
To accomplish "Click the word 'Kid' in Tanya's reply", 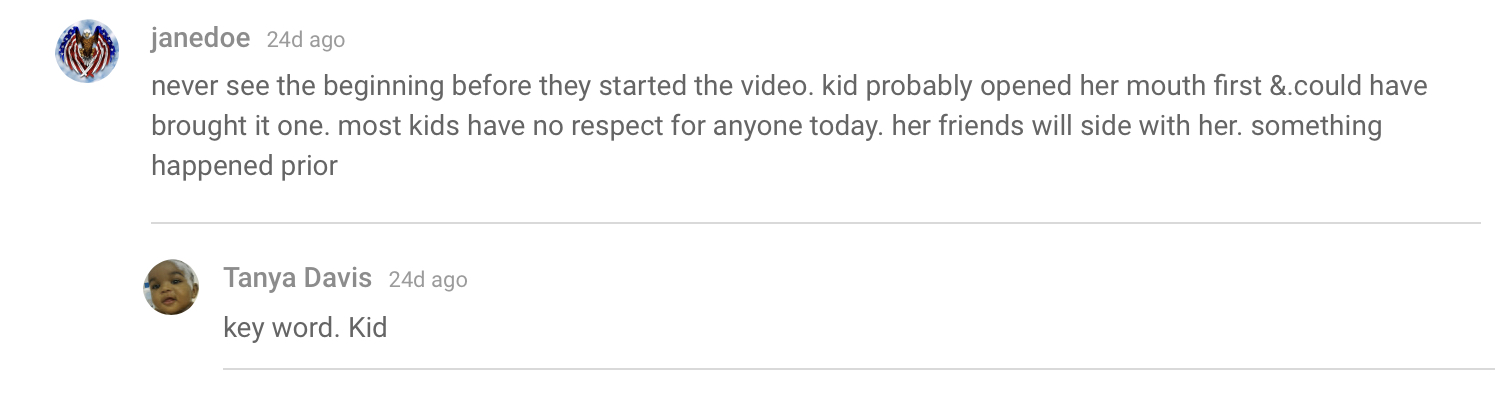I will 368,327.
